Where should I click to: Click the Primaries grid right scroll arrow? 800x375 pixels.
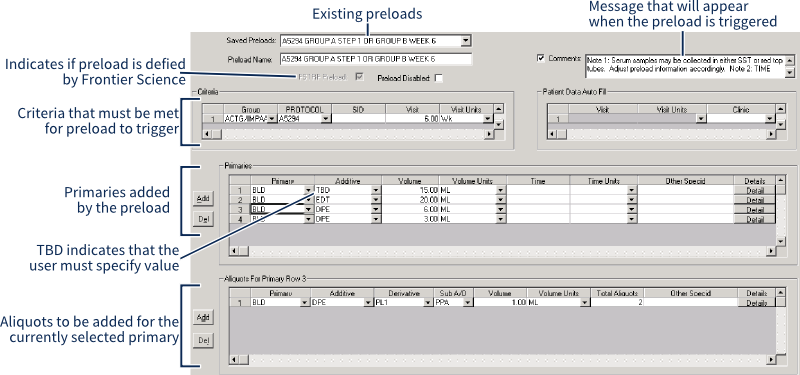(x=771, y=251)
